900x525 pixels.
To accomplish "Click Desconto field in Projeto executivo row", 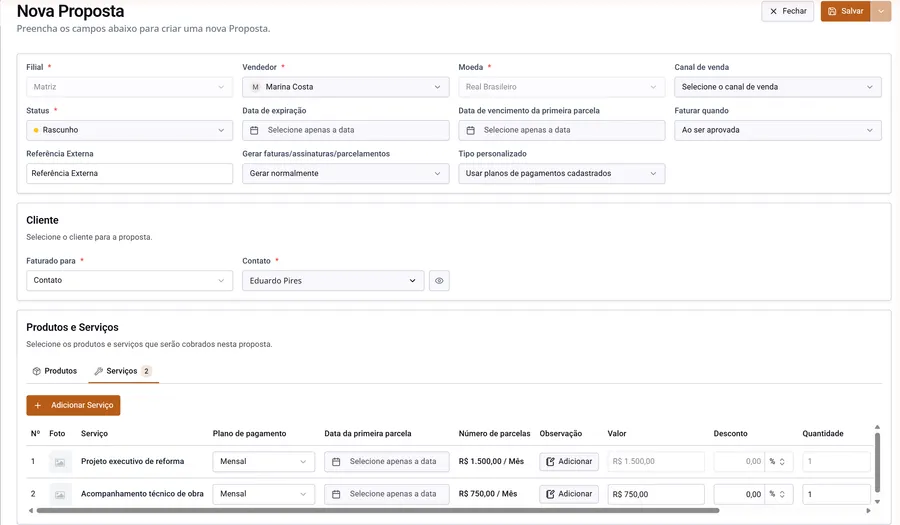I will click(739, 462).
